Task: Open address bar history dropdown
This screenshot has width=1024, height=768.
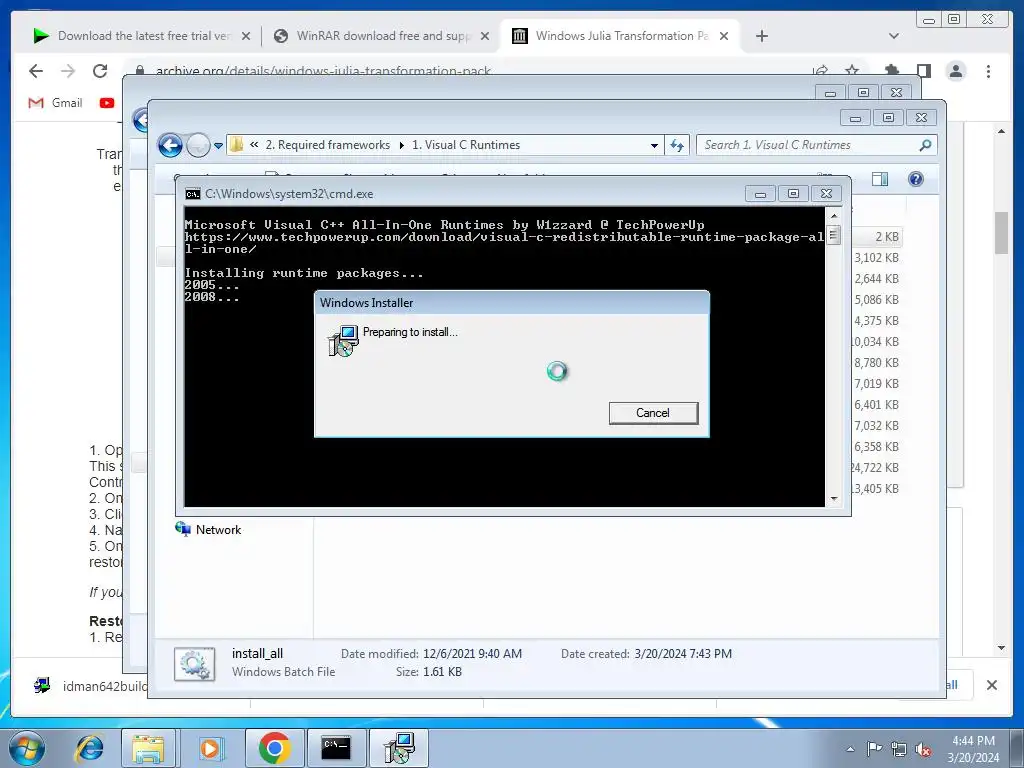Action: point(654,146)
